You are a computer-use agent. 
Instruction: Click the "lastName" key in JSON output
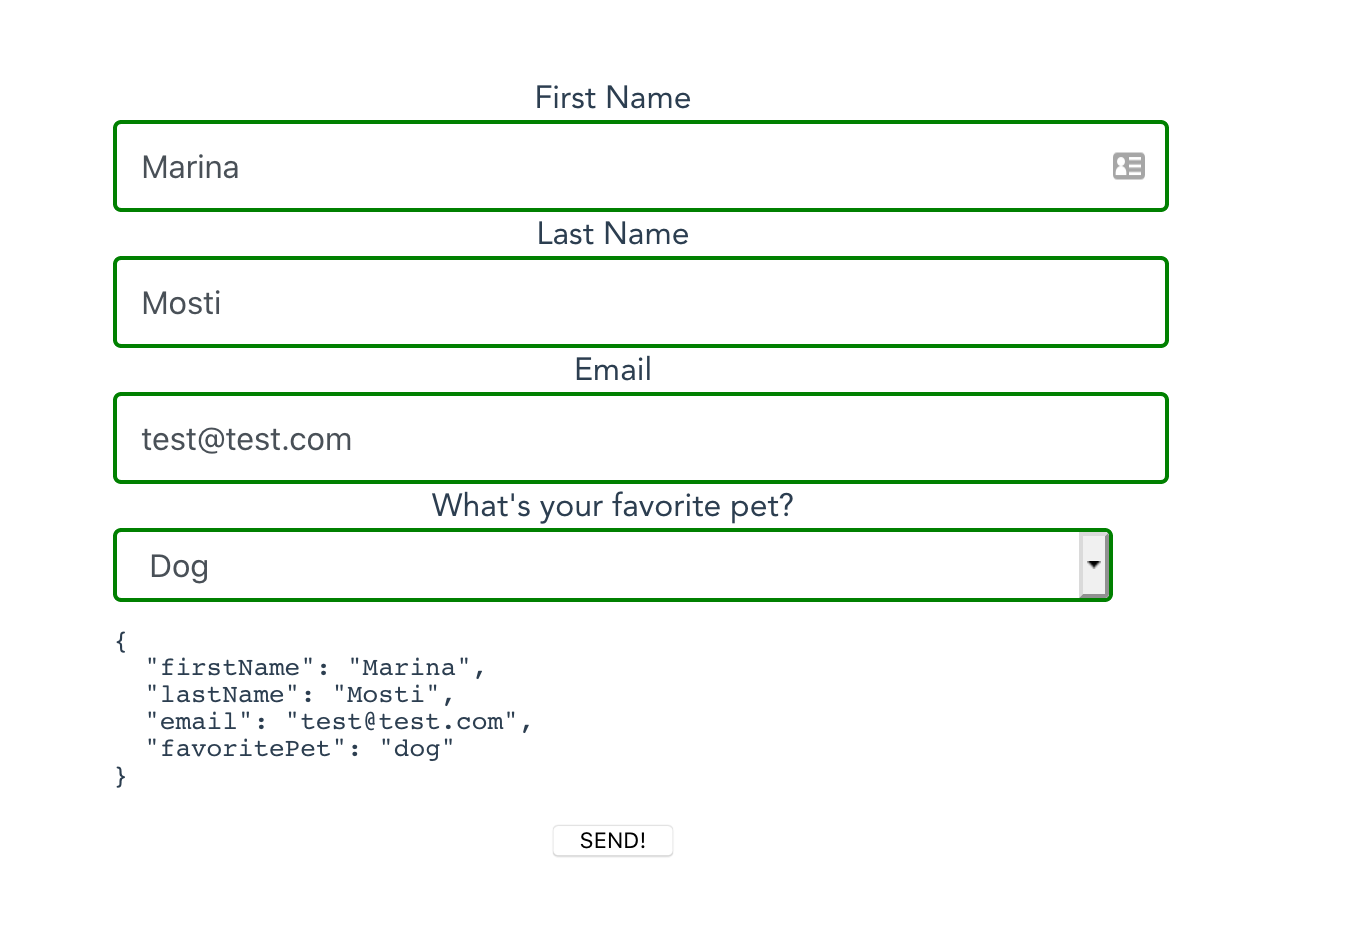point(222,694)
